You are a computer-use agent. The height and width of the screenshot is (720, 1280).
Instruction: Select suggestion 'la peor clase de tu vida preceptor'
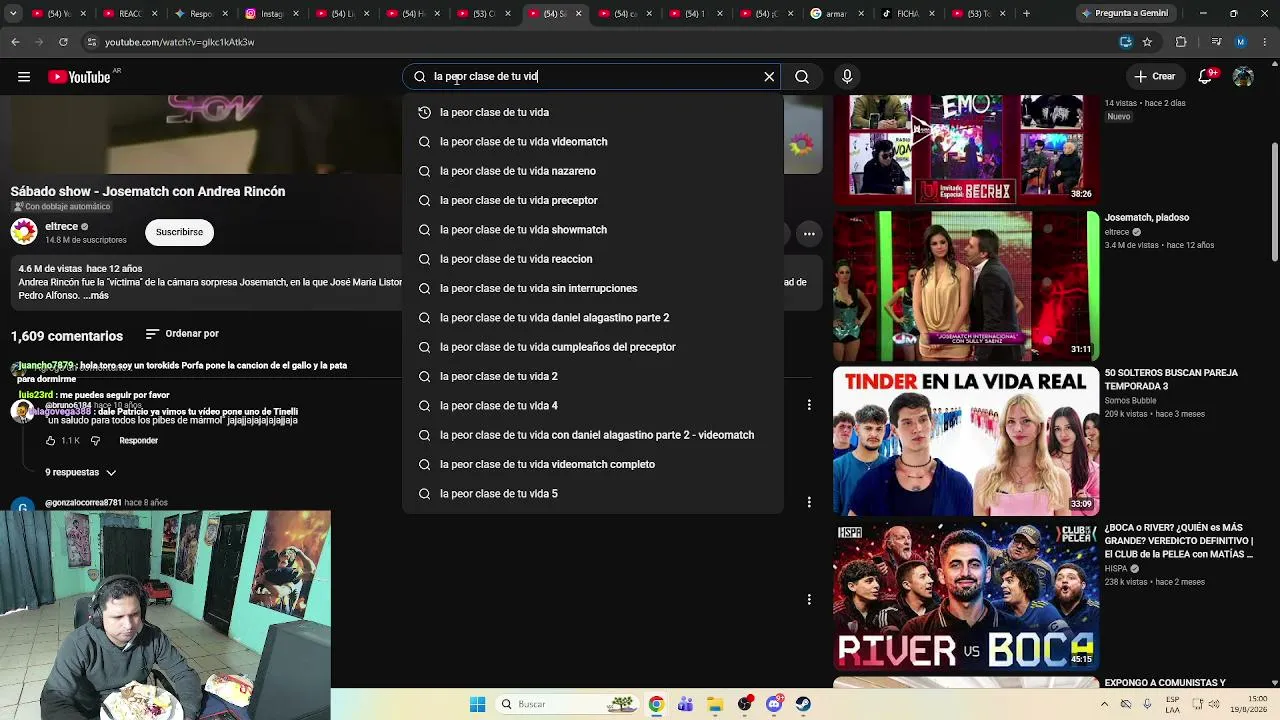(593, 200)
